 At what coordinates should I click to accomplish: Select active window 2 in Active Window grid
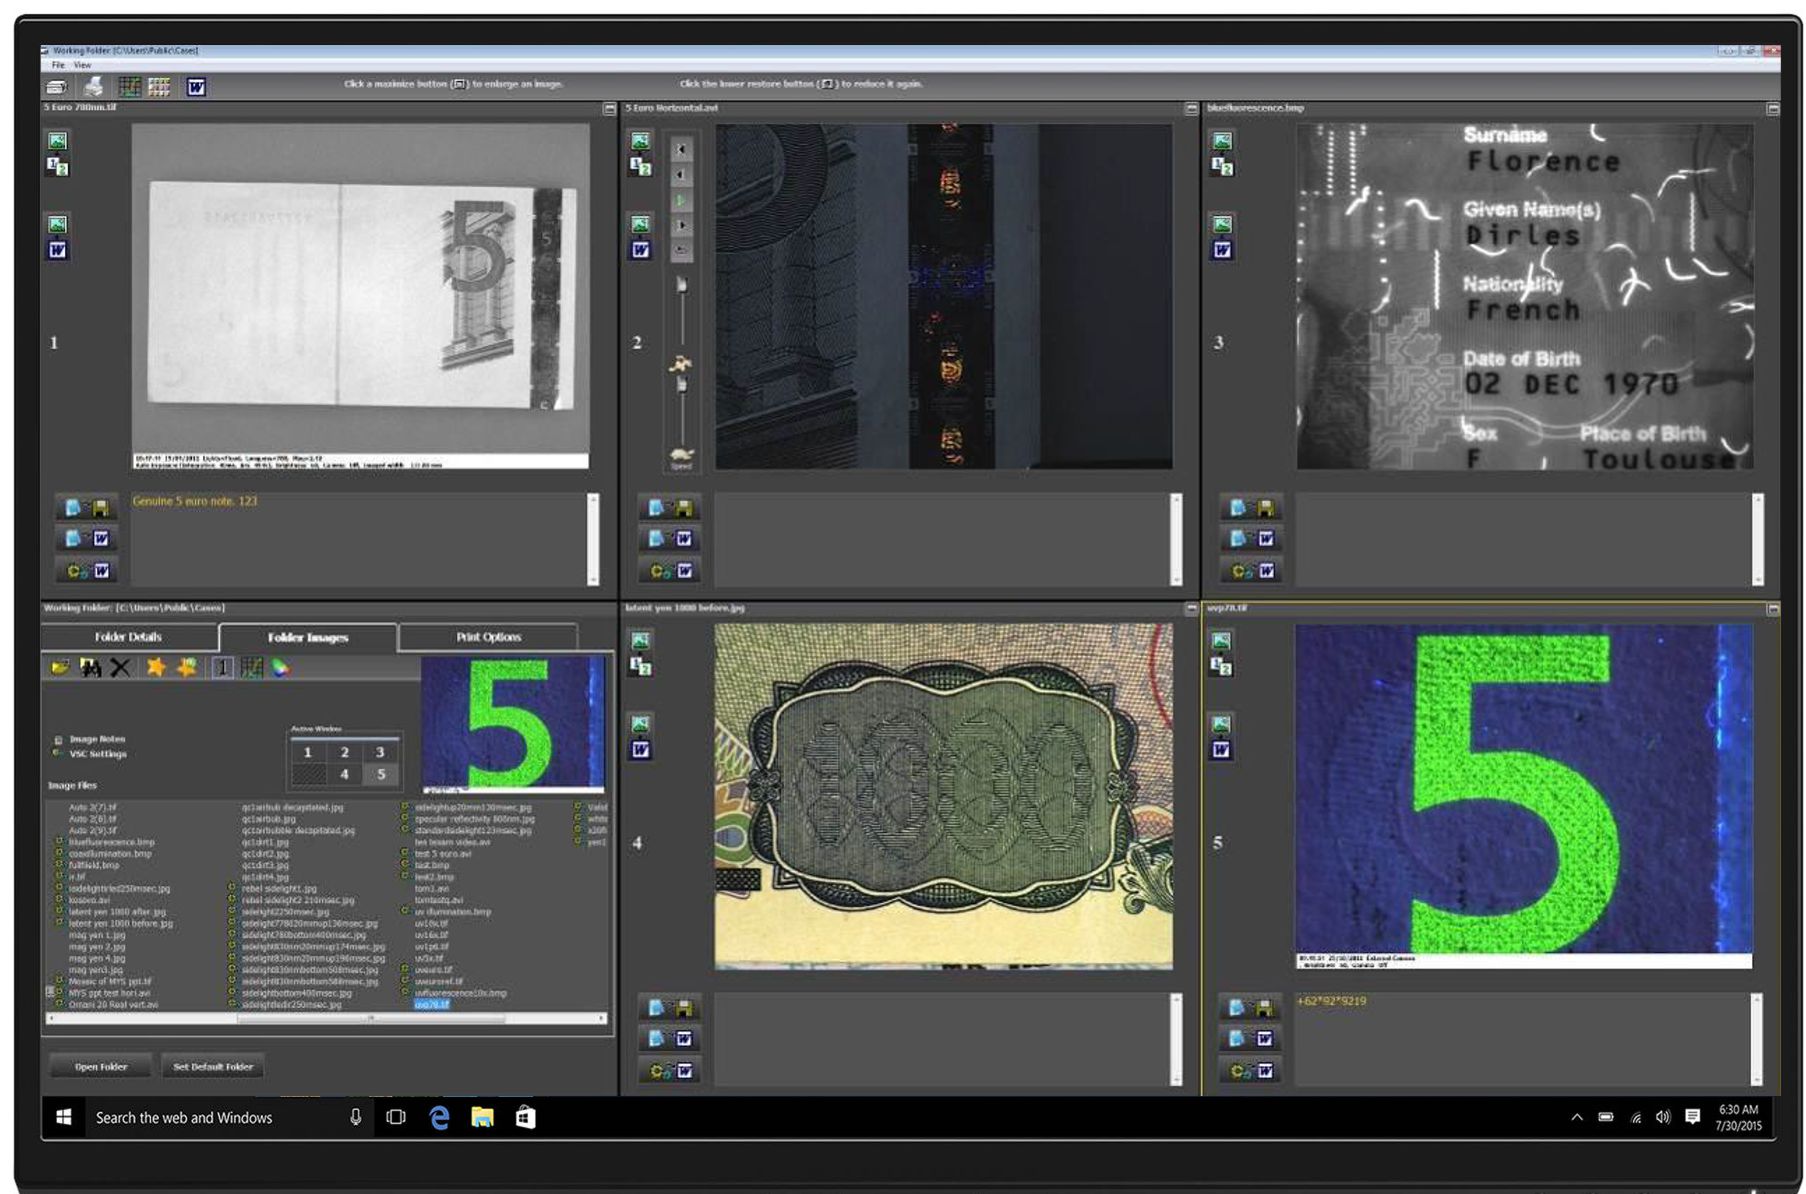(344, 752)
